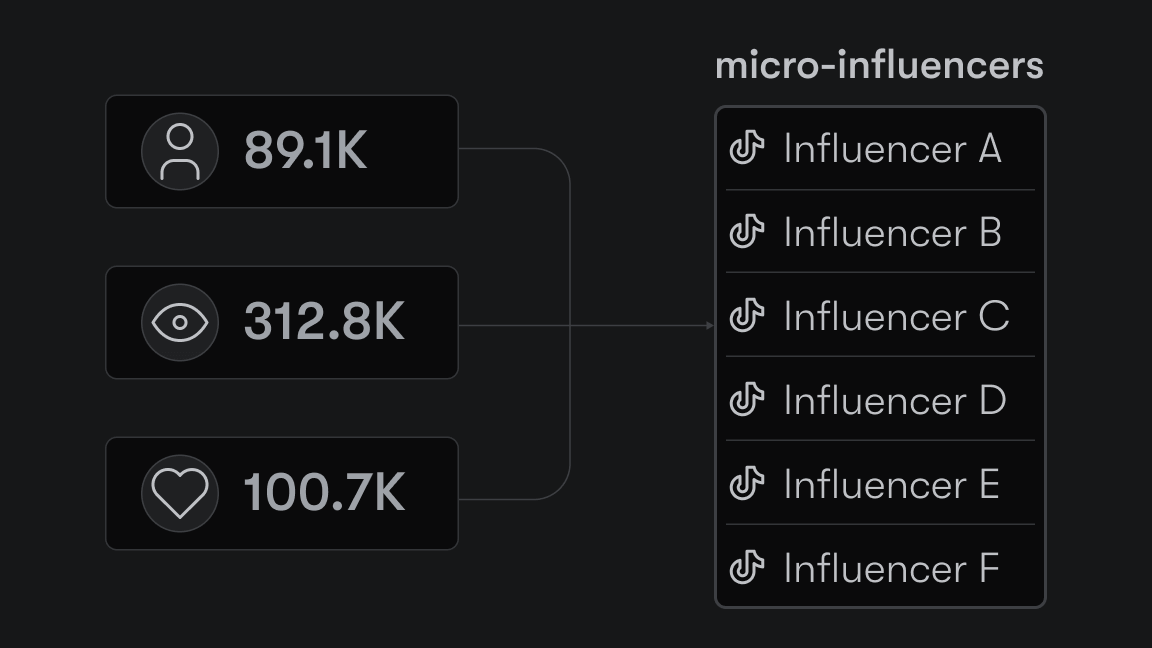Screen dimensions: 1152x648
Task: Click TikTok icon beside Influencer D
Action: pyautogui.click(x=746, y=400)
